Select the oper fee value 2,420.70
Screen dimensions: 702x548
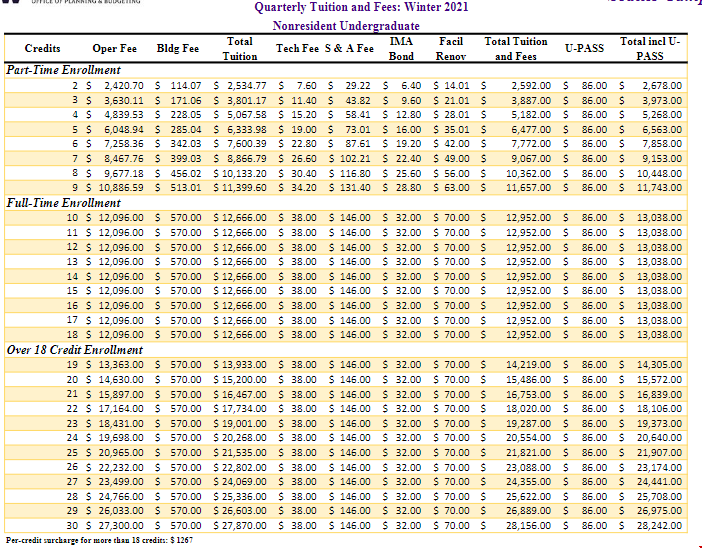tap(124, 86)
